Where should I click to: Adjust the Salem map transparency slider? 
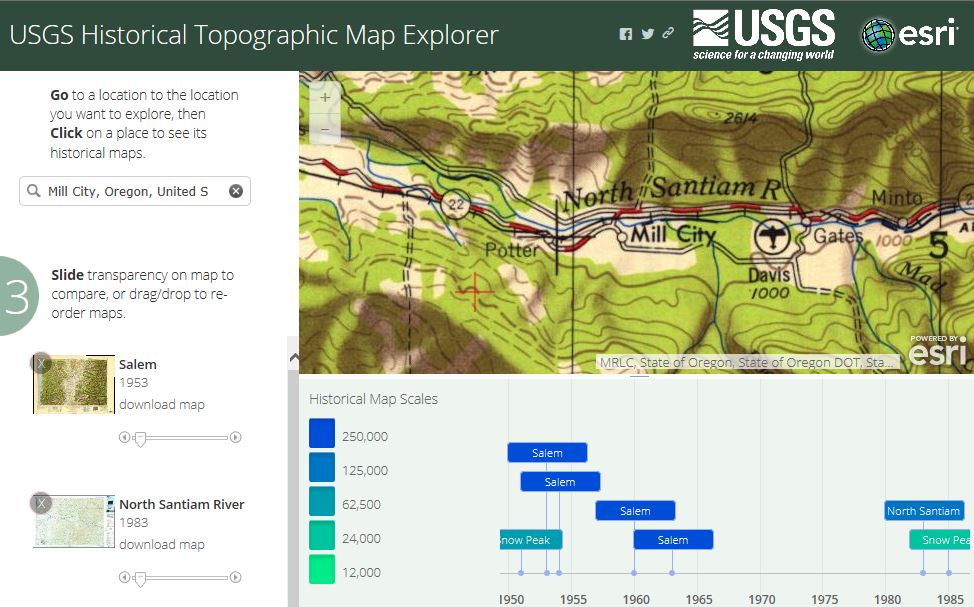(x=138, y=437)
